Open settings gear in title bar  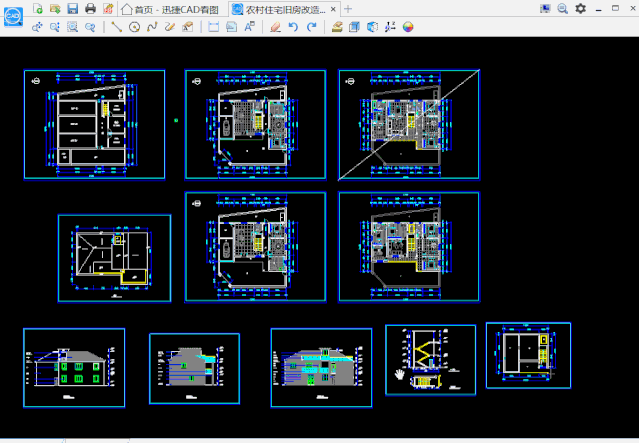[580, 9]
